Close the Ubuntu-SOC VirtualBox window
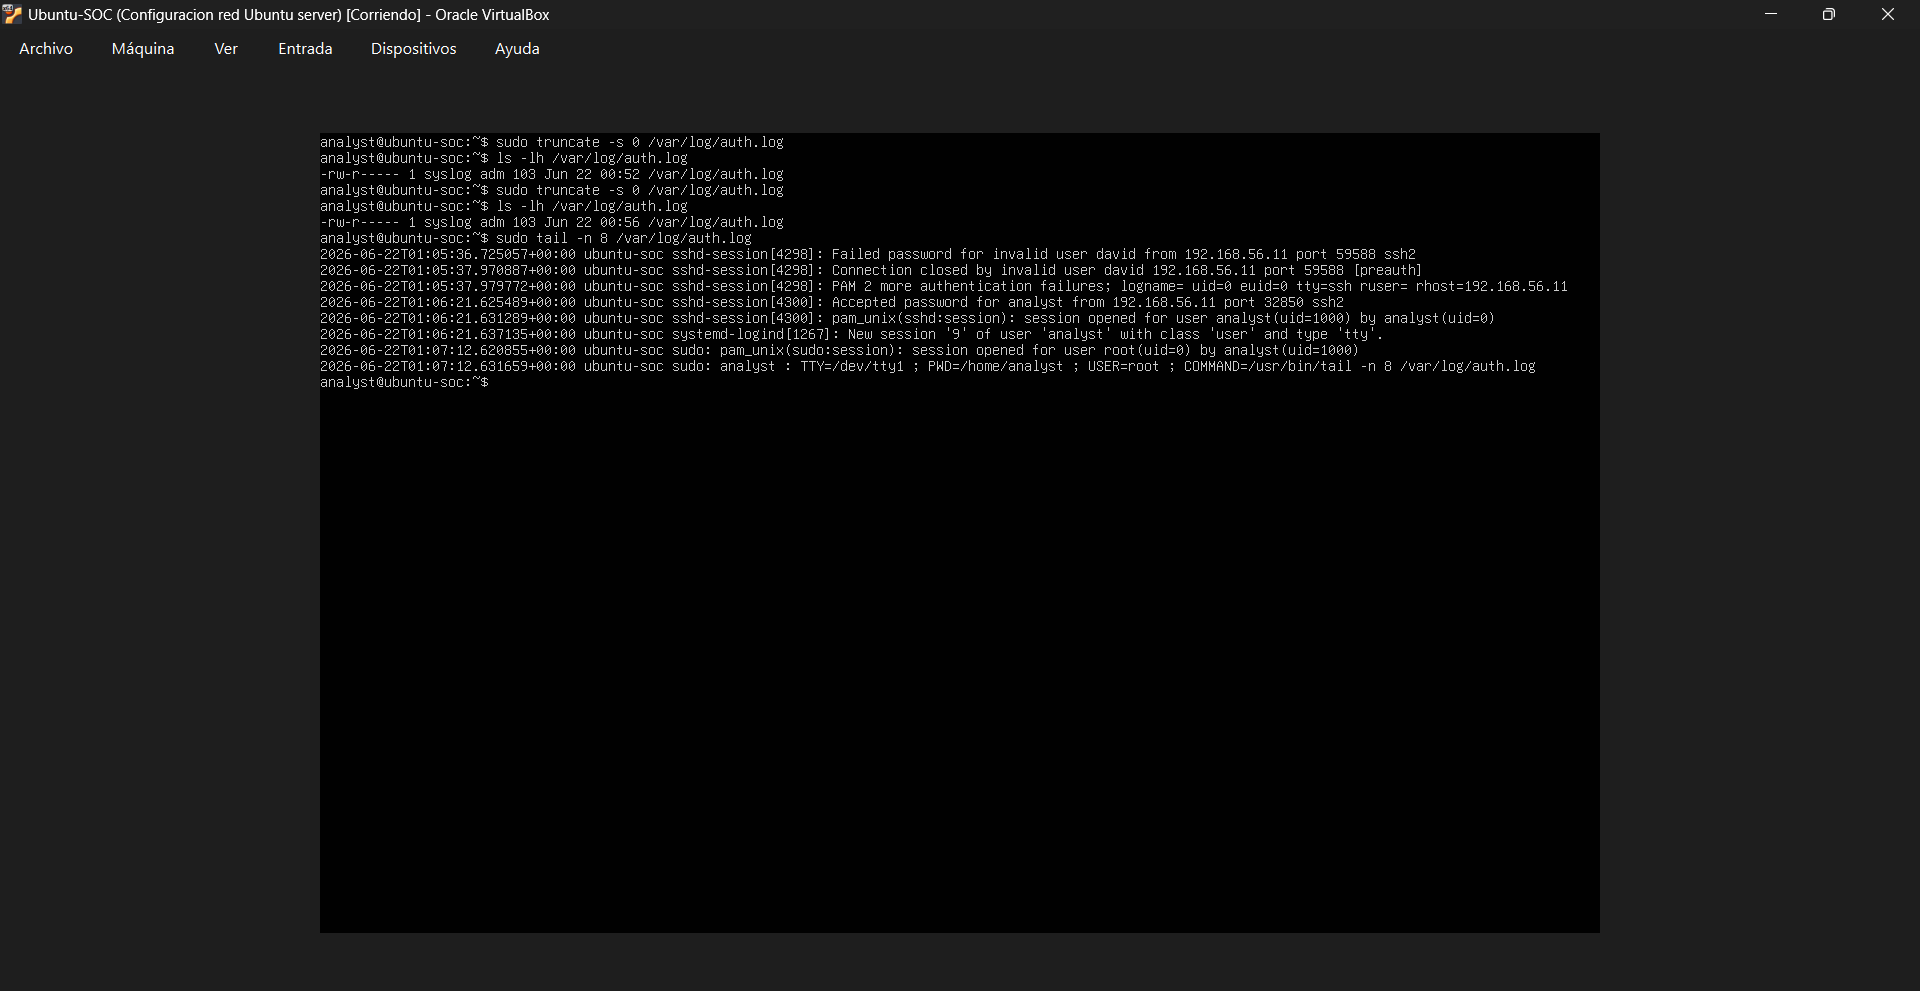The height and width of the screenshot is (991, 1920). (x=1888, y=14)
